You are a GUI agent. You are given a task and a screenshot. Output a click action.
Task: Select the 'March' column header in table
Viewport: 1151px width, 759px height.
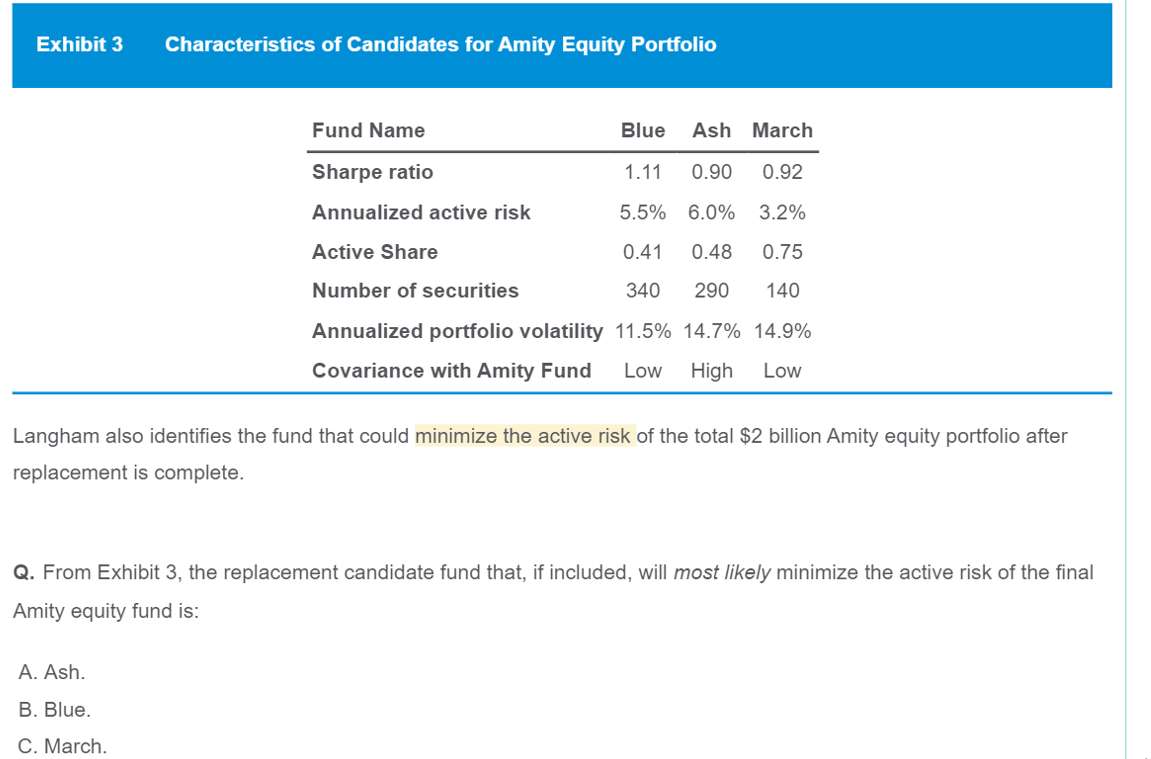point(782,131)
